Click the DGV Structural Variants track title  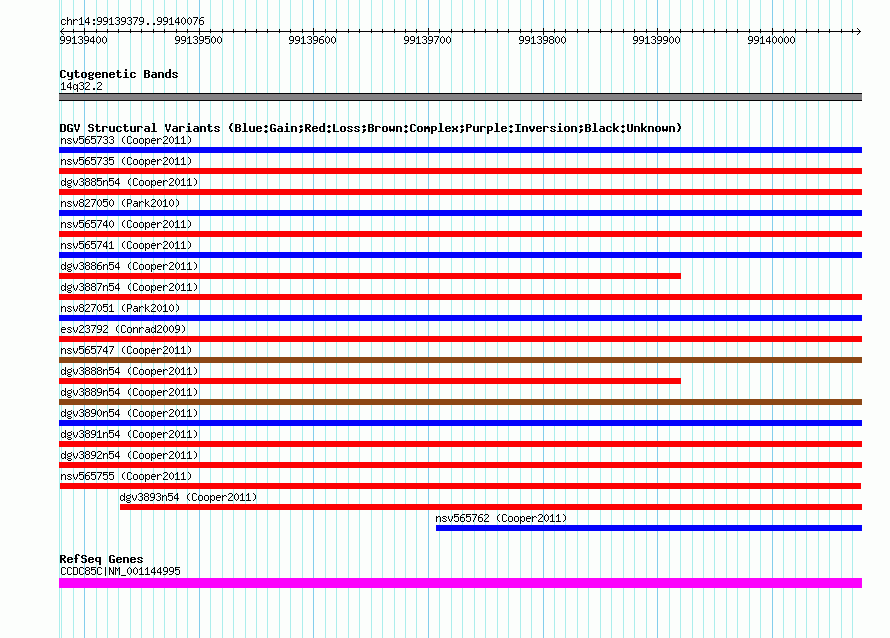click(370, 128)
